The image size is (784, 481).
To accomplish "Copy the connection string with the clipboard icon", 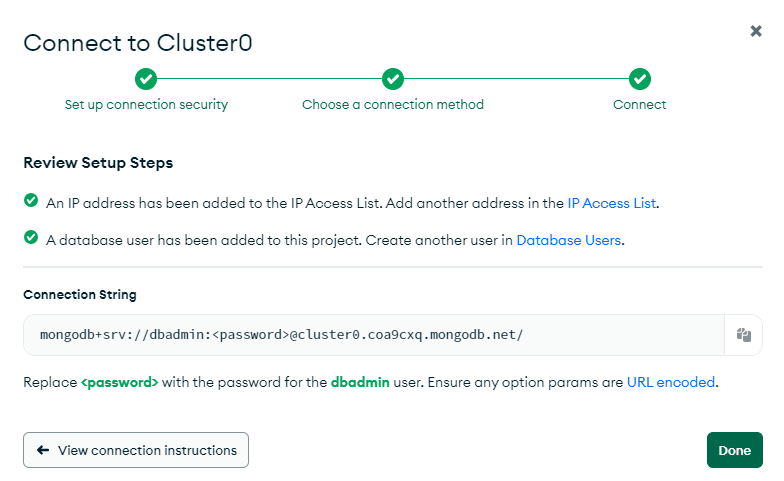I will (x=744, y=335).
